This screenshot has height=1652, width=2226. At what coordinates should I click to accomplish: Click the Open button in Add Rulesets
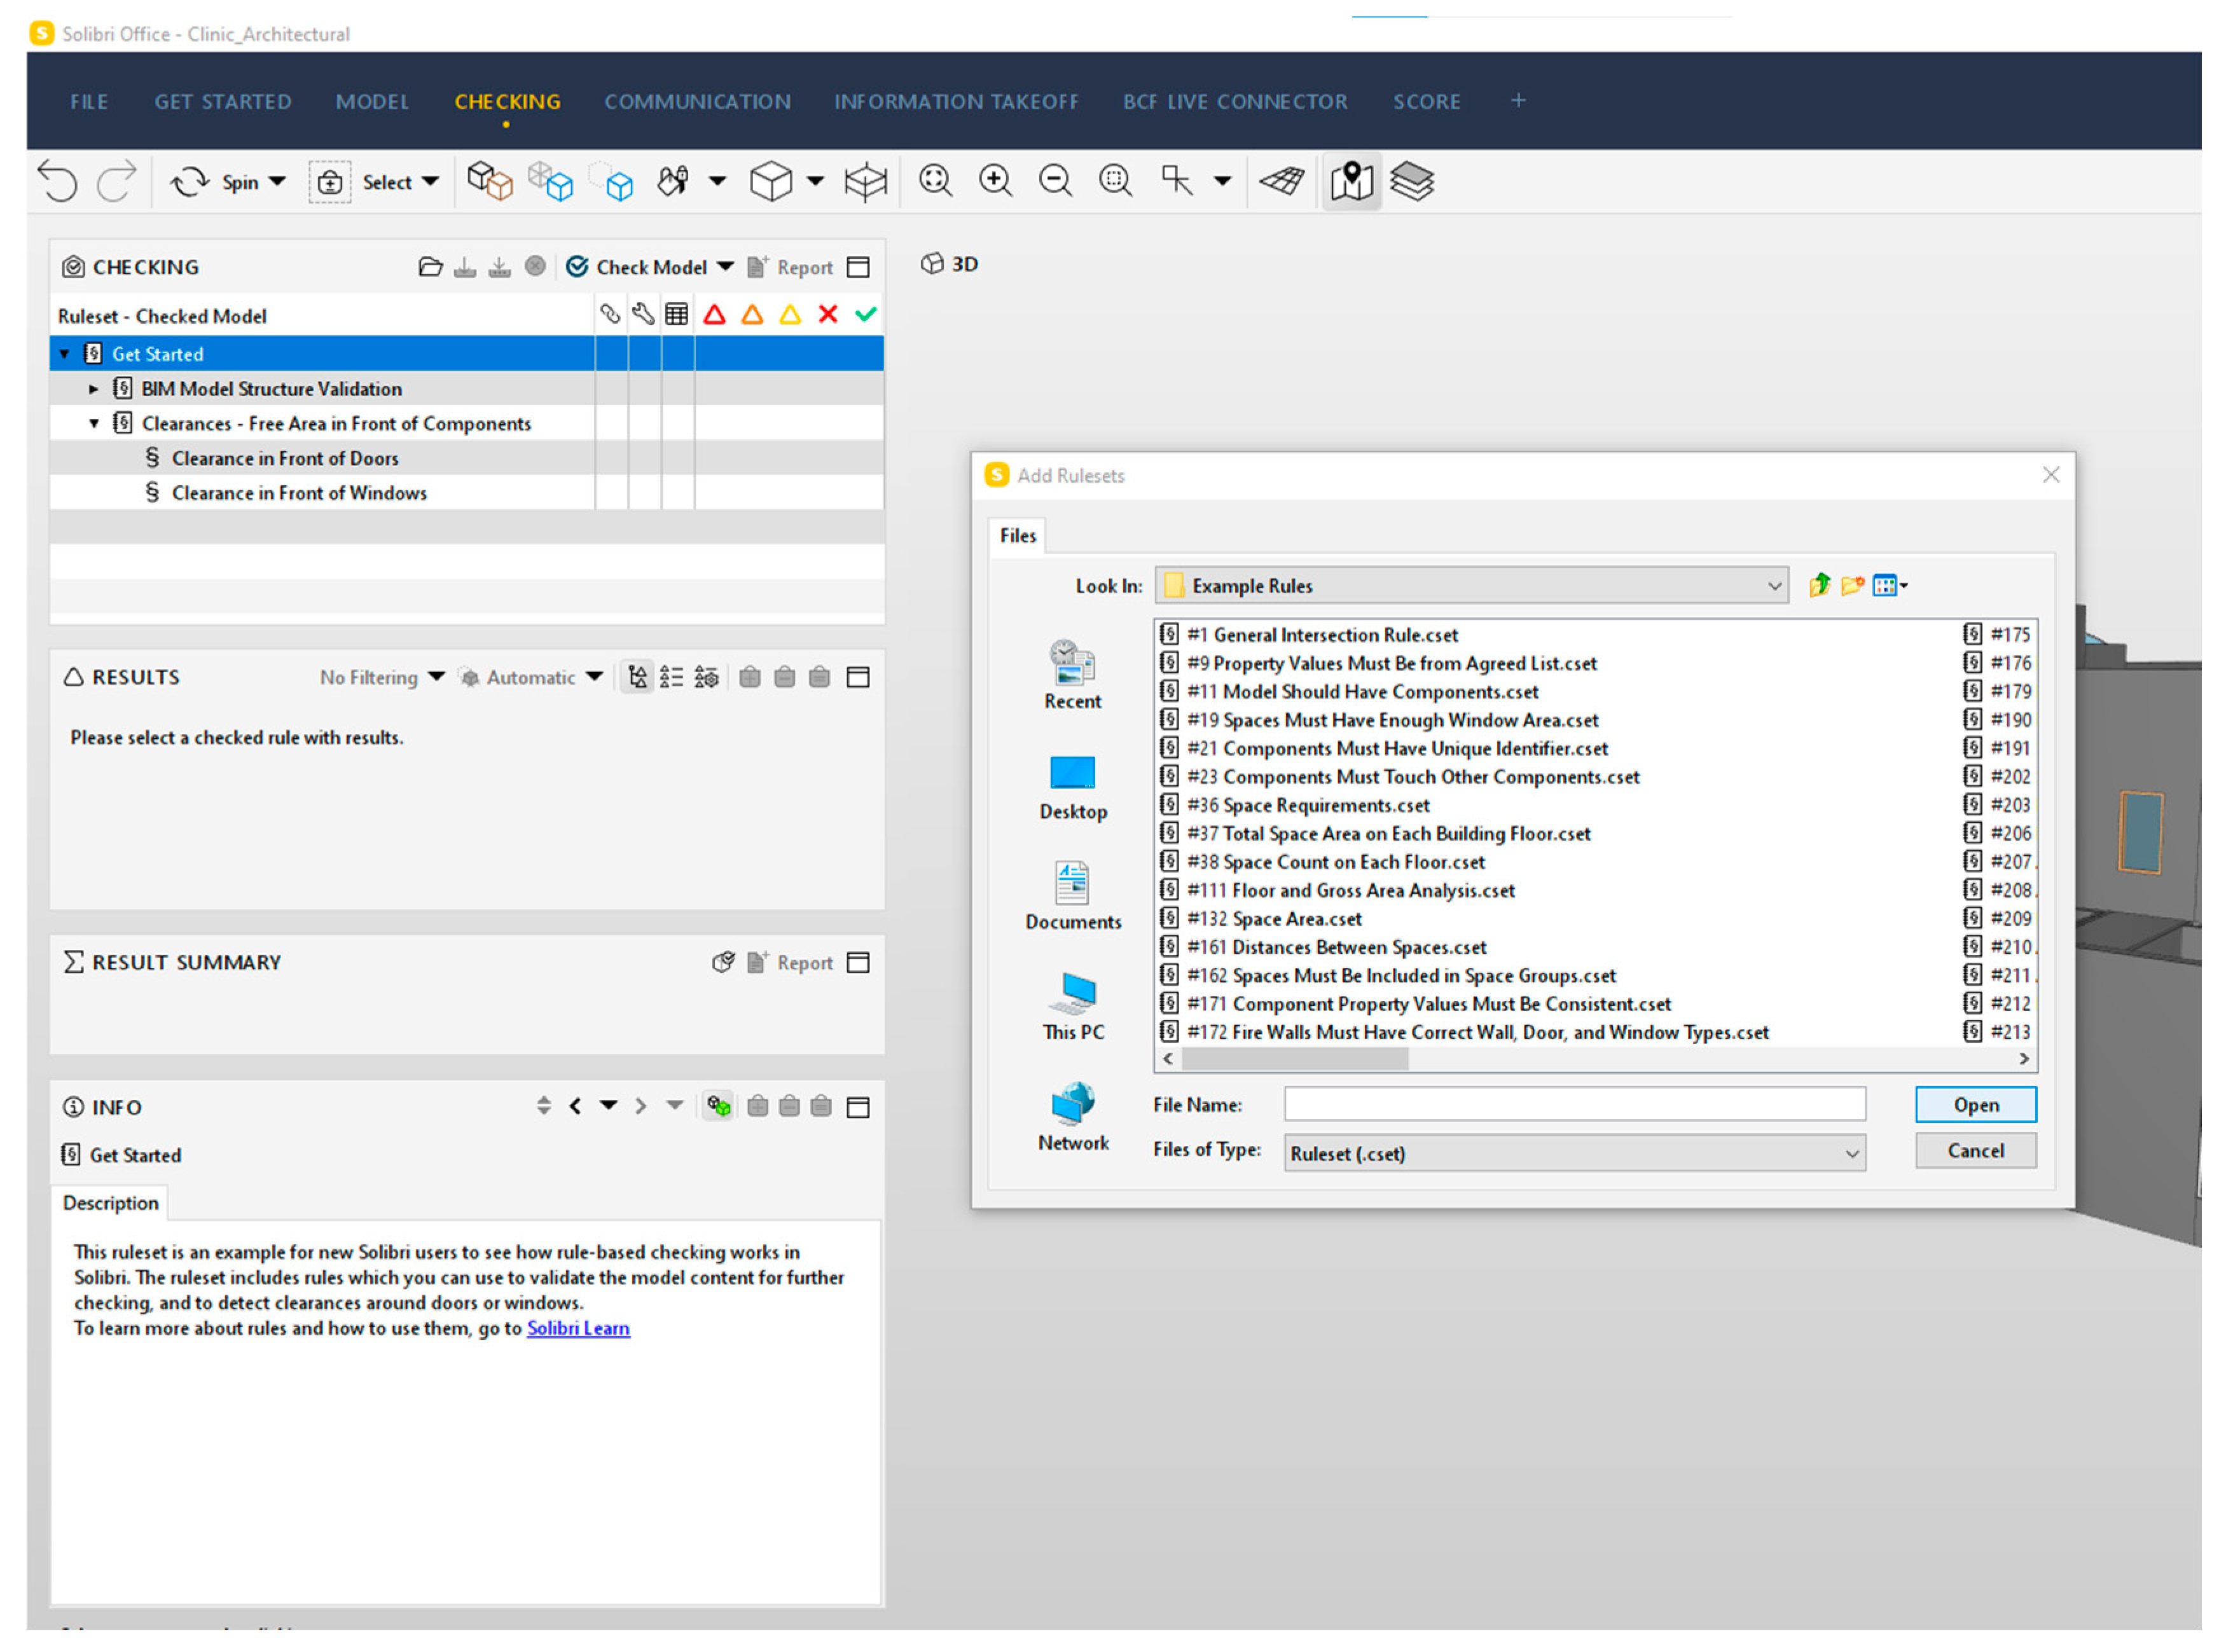click(1975, 1105)
